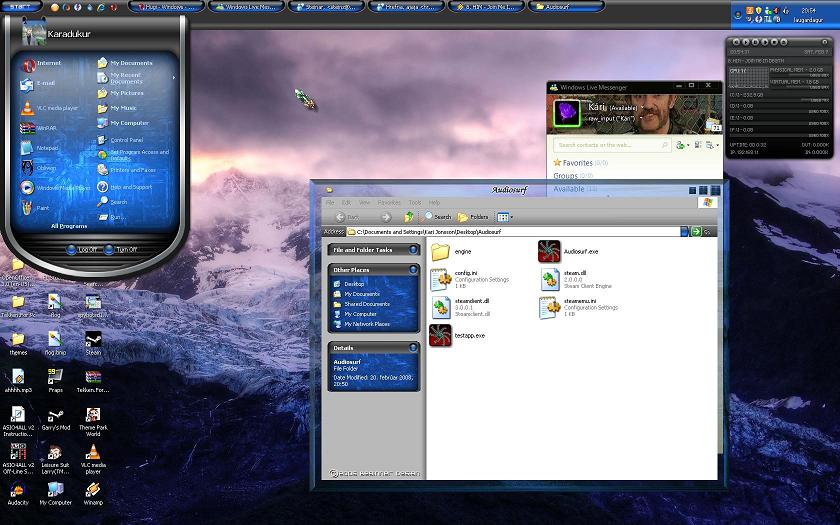This screenshot has width=840, height=525.
Task: Select testapp.exe file in Explorer
Action: point(458,335)
